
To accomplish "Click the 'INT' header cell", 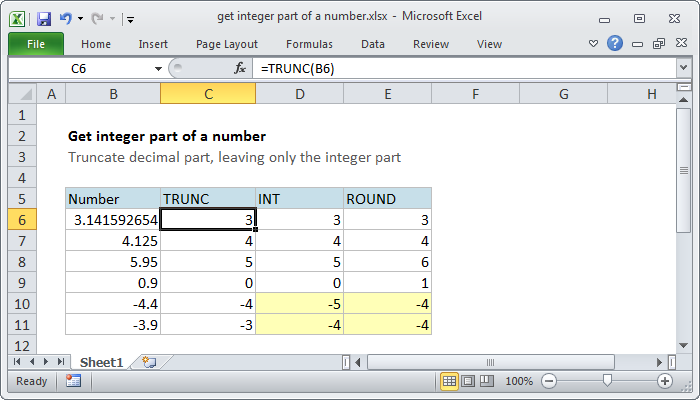I will pos(300,199).
